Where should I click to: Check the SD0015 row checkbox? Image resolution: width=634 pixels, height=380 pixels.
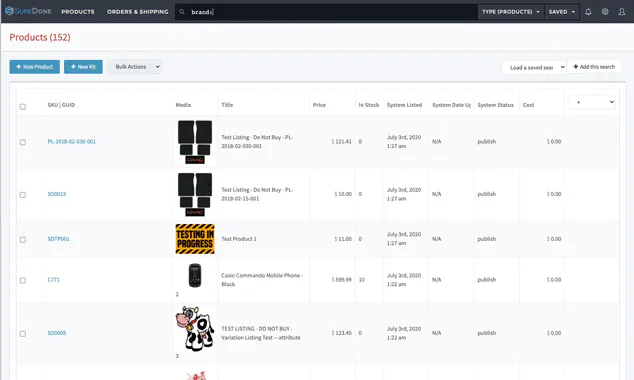(23, 195)
